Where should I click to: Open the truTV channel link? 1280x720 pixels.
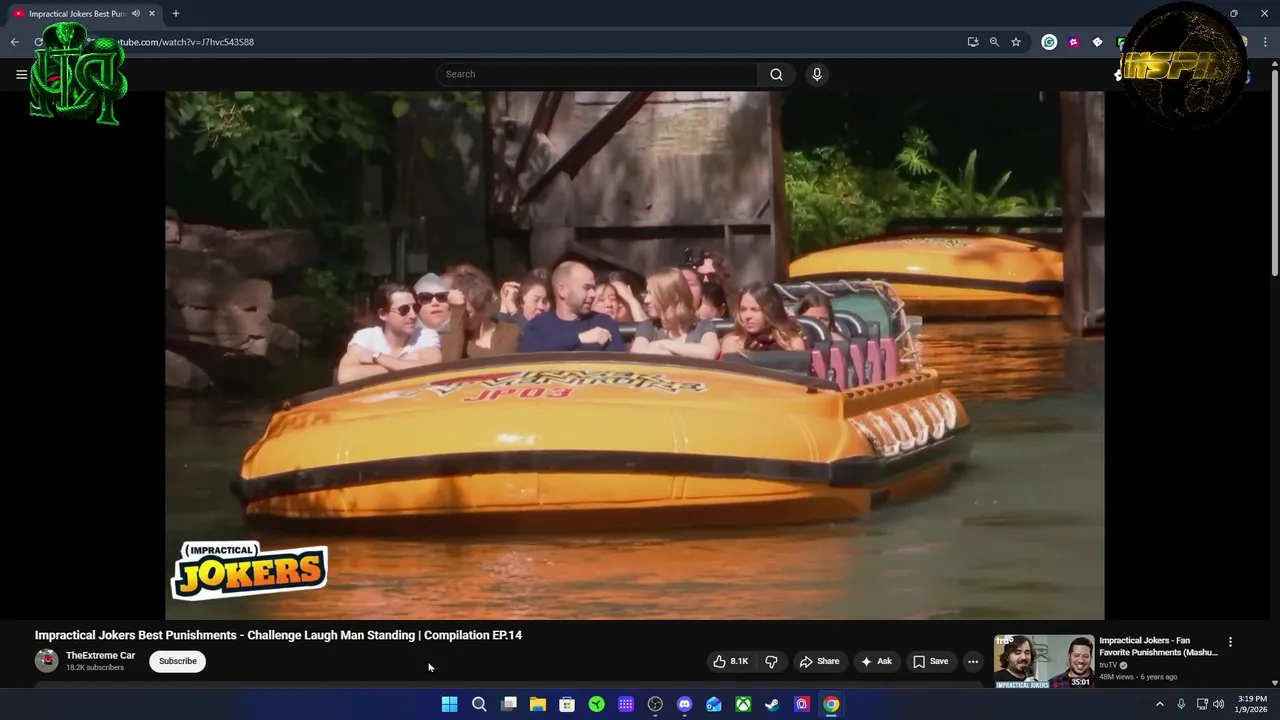click(x=1108, y=665)
